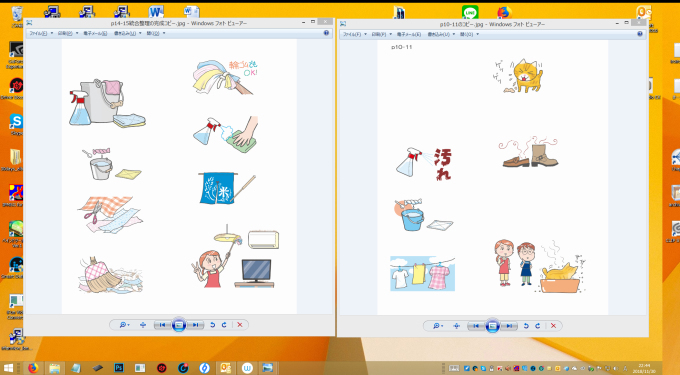
Task: Open zoom magnifier control in right p10-11 viewer
Action: [x=437, y=326]
